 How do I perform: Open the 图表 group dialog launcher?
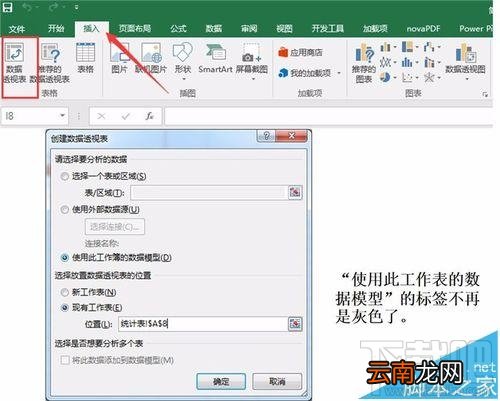pos(485,95)
